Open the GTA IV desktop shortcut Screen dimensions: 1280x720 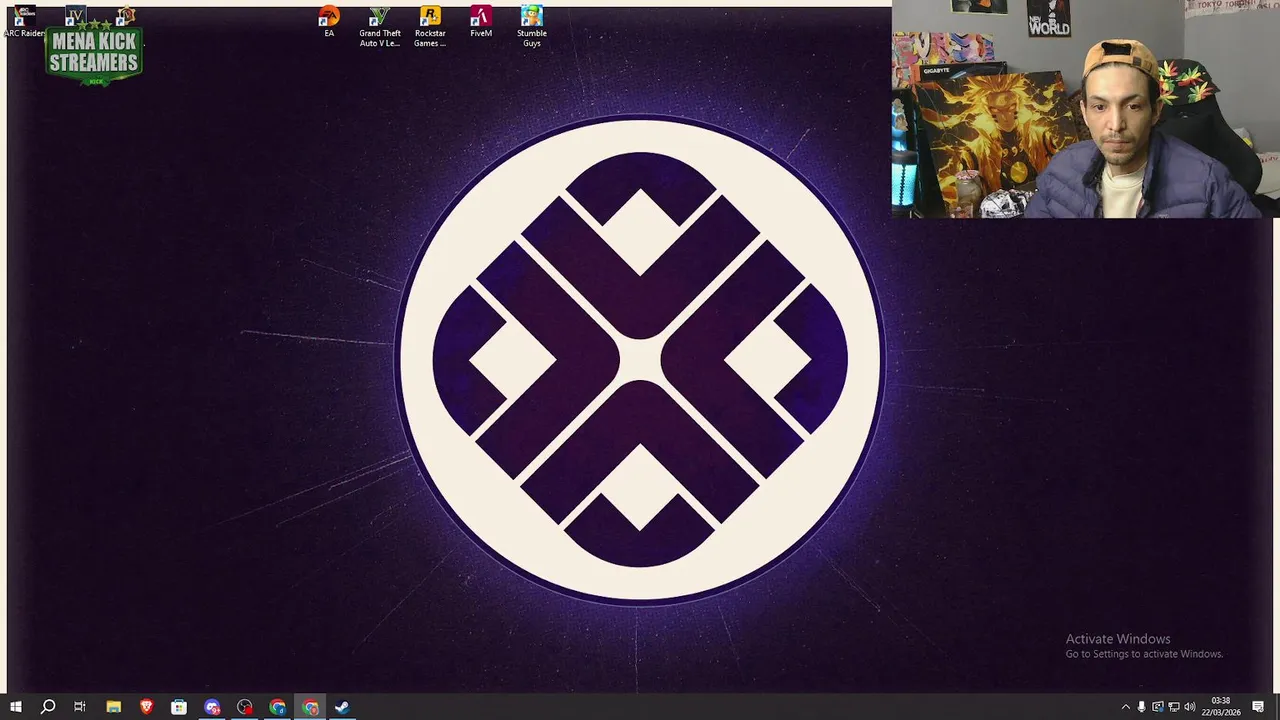point(75,15)
